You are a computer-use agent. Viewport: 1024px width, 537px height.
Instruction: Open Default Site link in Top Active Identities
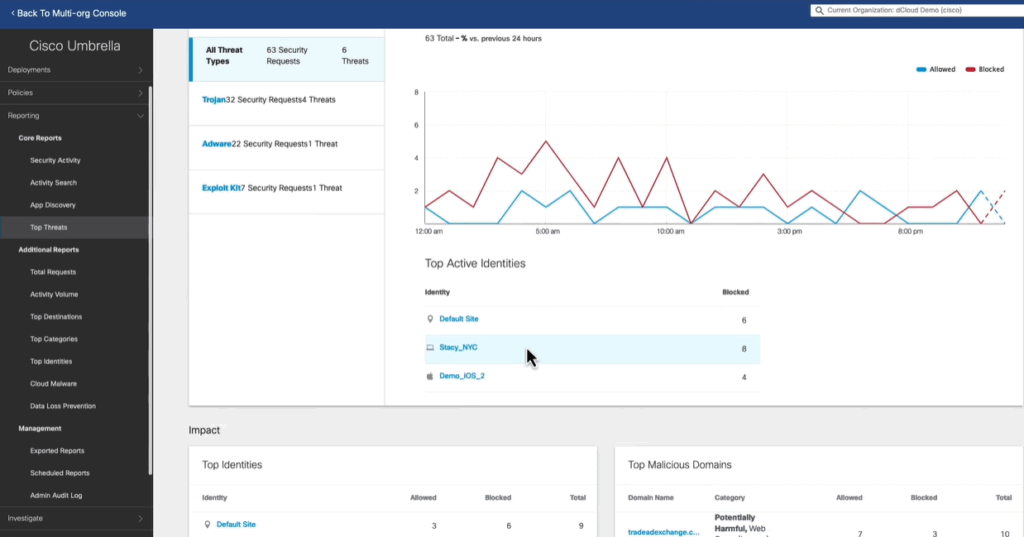click(x=458, y=319)
